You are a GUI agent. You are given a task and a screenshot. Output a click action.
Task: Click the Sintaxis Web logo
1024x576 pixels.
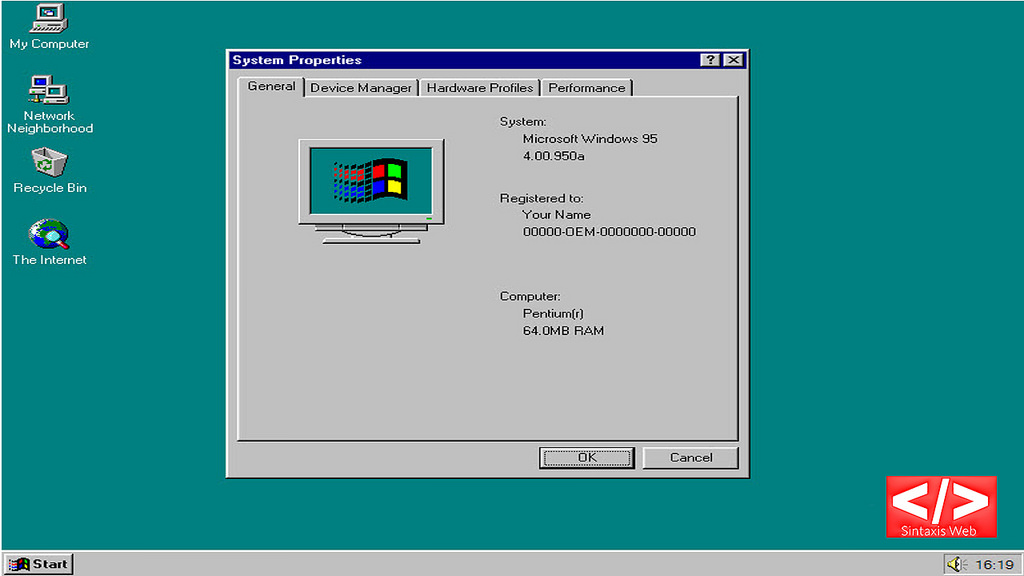pyautogui.click(x=941, y=506)
